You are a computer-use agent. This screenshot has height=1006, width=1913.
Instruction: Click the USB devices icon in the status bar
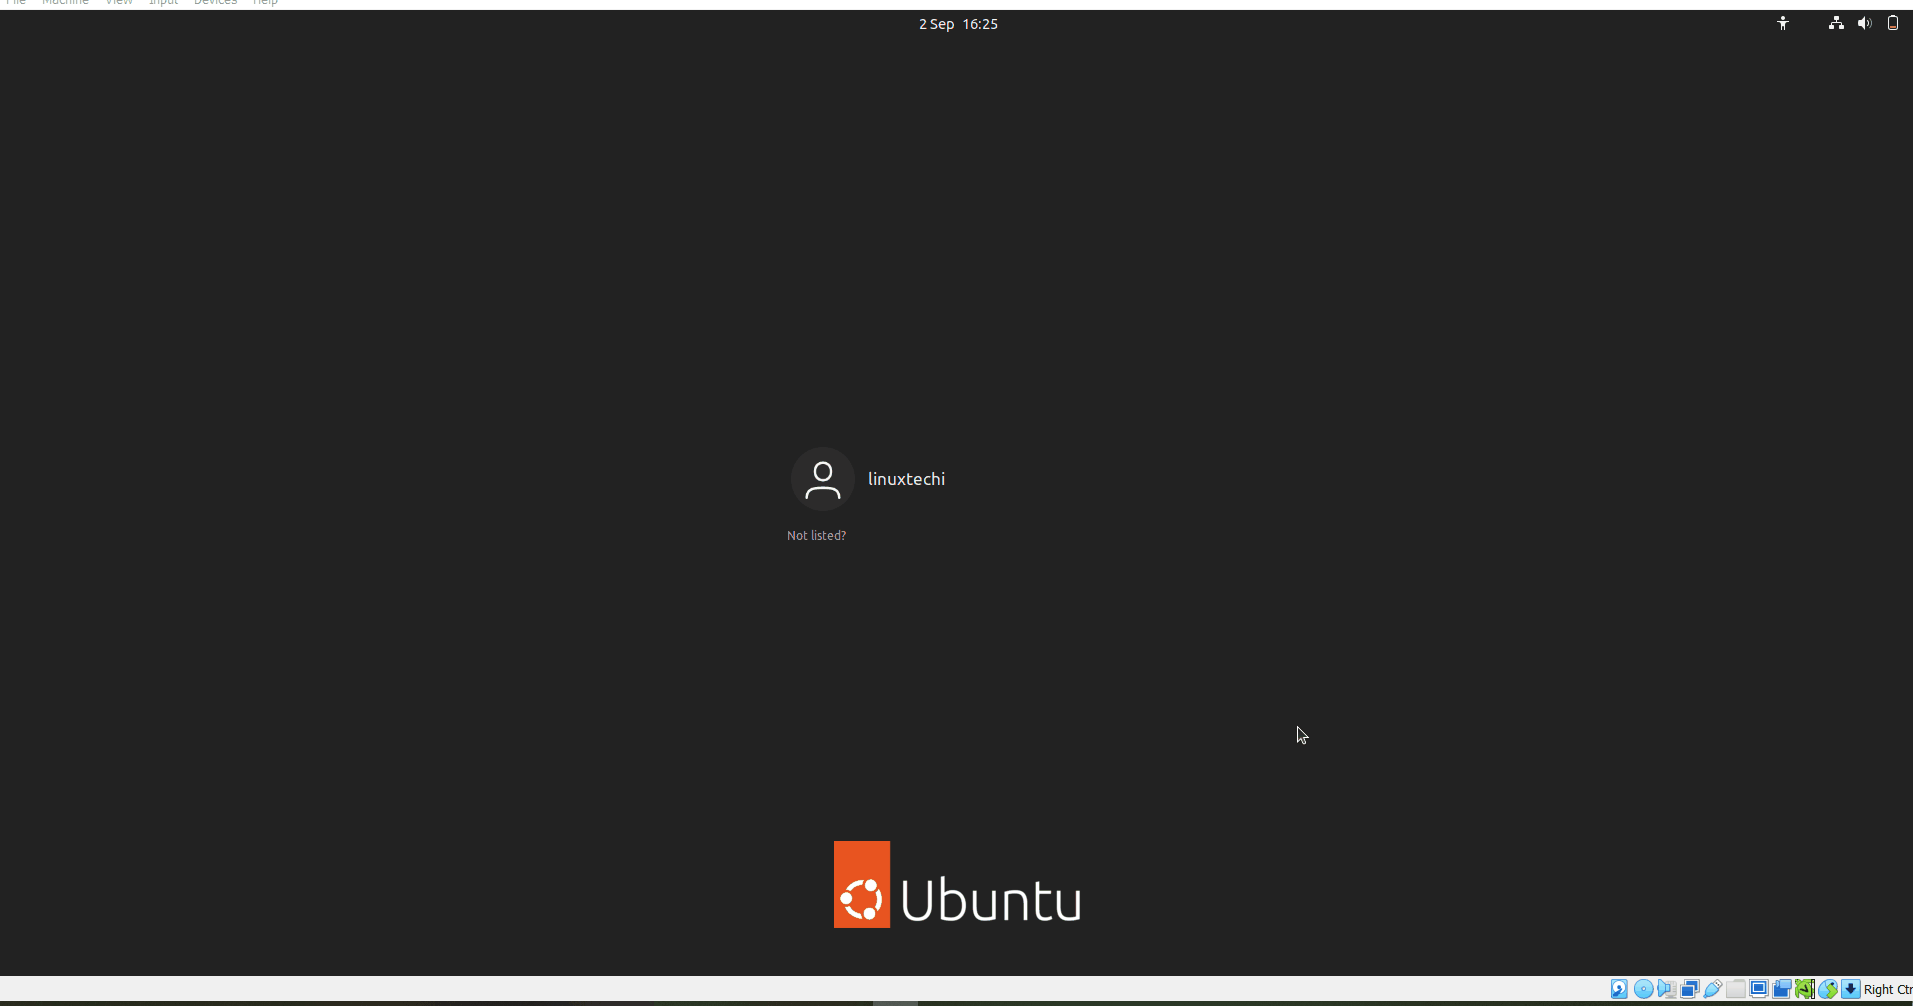[x=1713, y=988]
